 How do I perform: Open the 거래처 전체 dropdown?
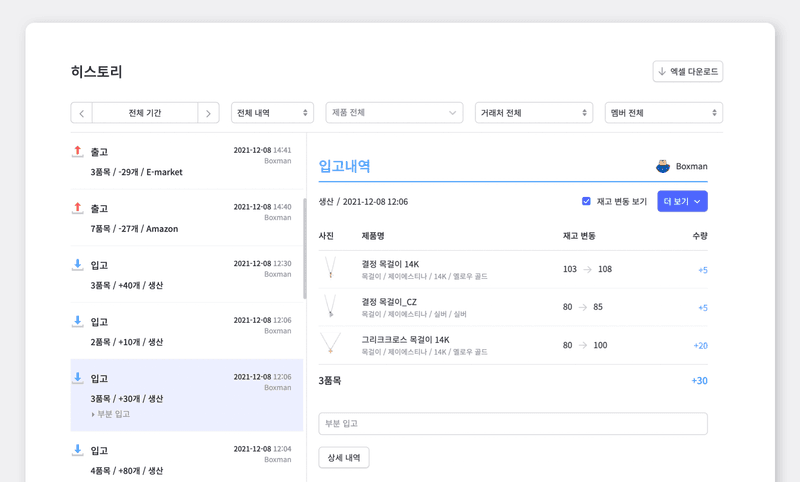pos(533,113)
